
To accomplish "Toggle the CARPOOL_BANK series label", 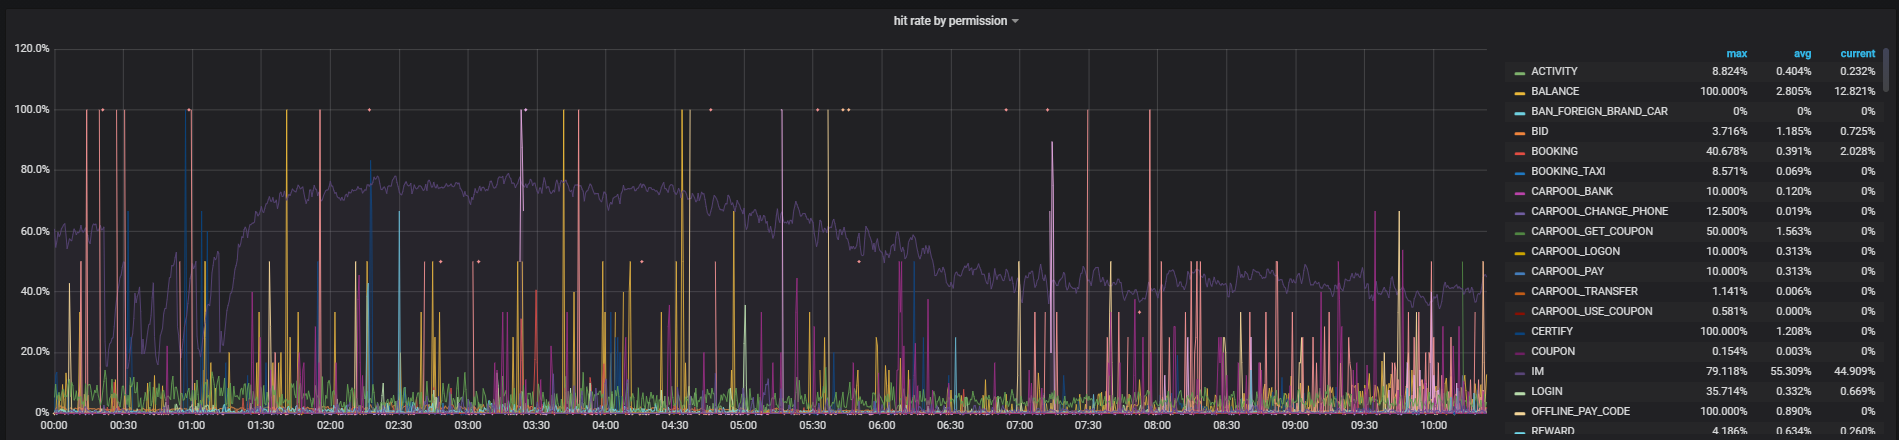I will point(1572,191).
